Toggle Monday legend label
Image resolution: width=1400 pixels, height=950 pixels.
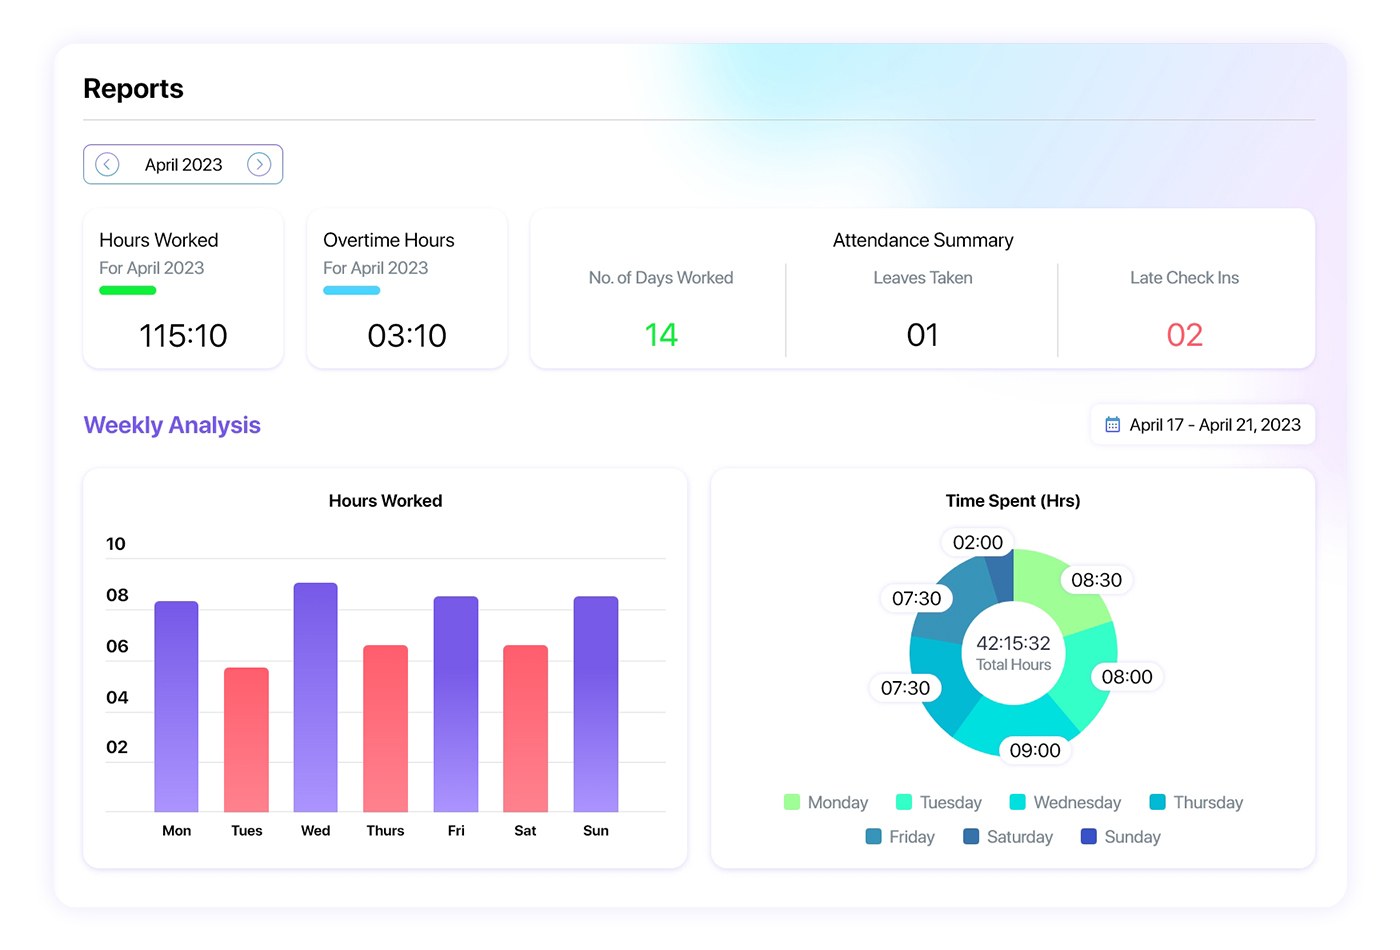pyautogui.click(x=838, y=802)
